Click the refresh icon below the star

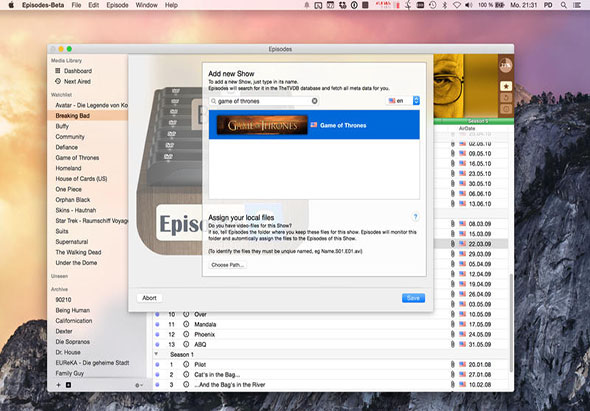point(506,98)
